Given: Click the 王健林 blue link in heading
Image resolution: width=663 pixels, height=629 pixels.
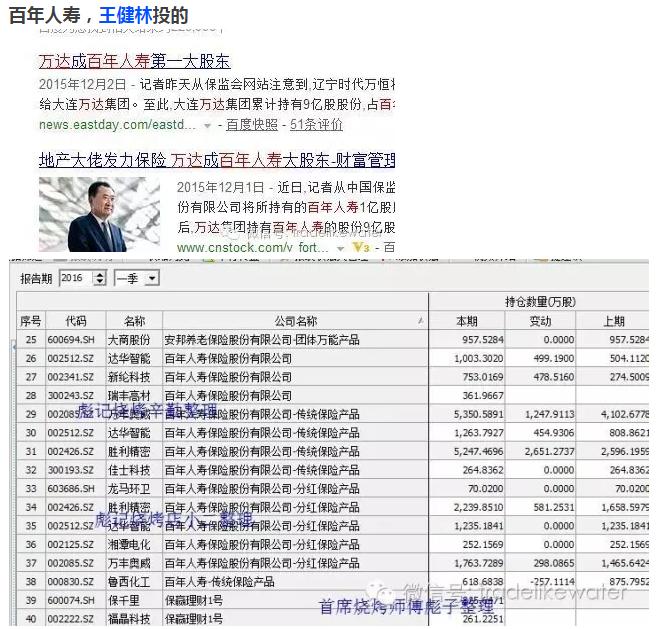Looking at the screenshot, I should (126, 16).
